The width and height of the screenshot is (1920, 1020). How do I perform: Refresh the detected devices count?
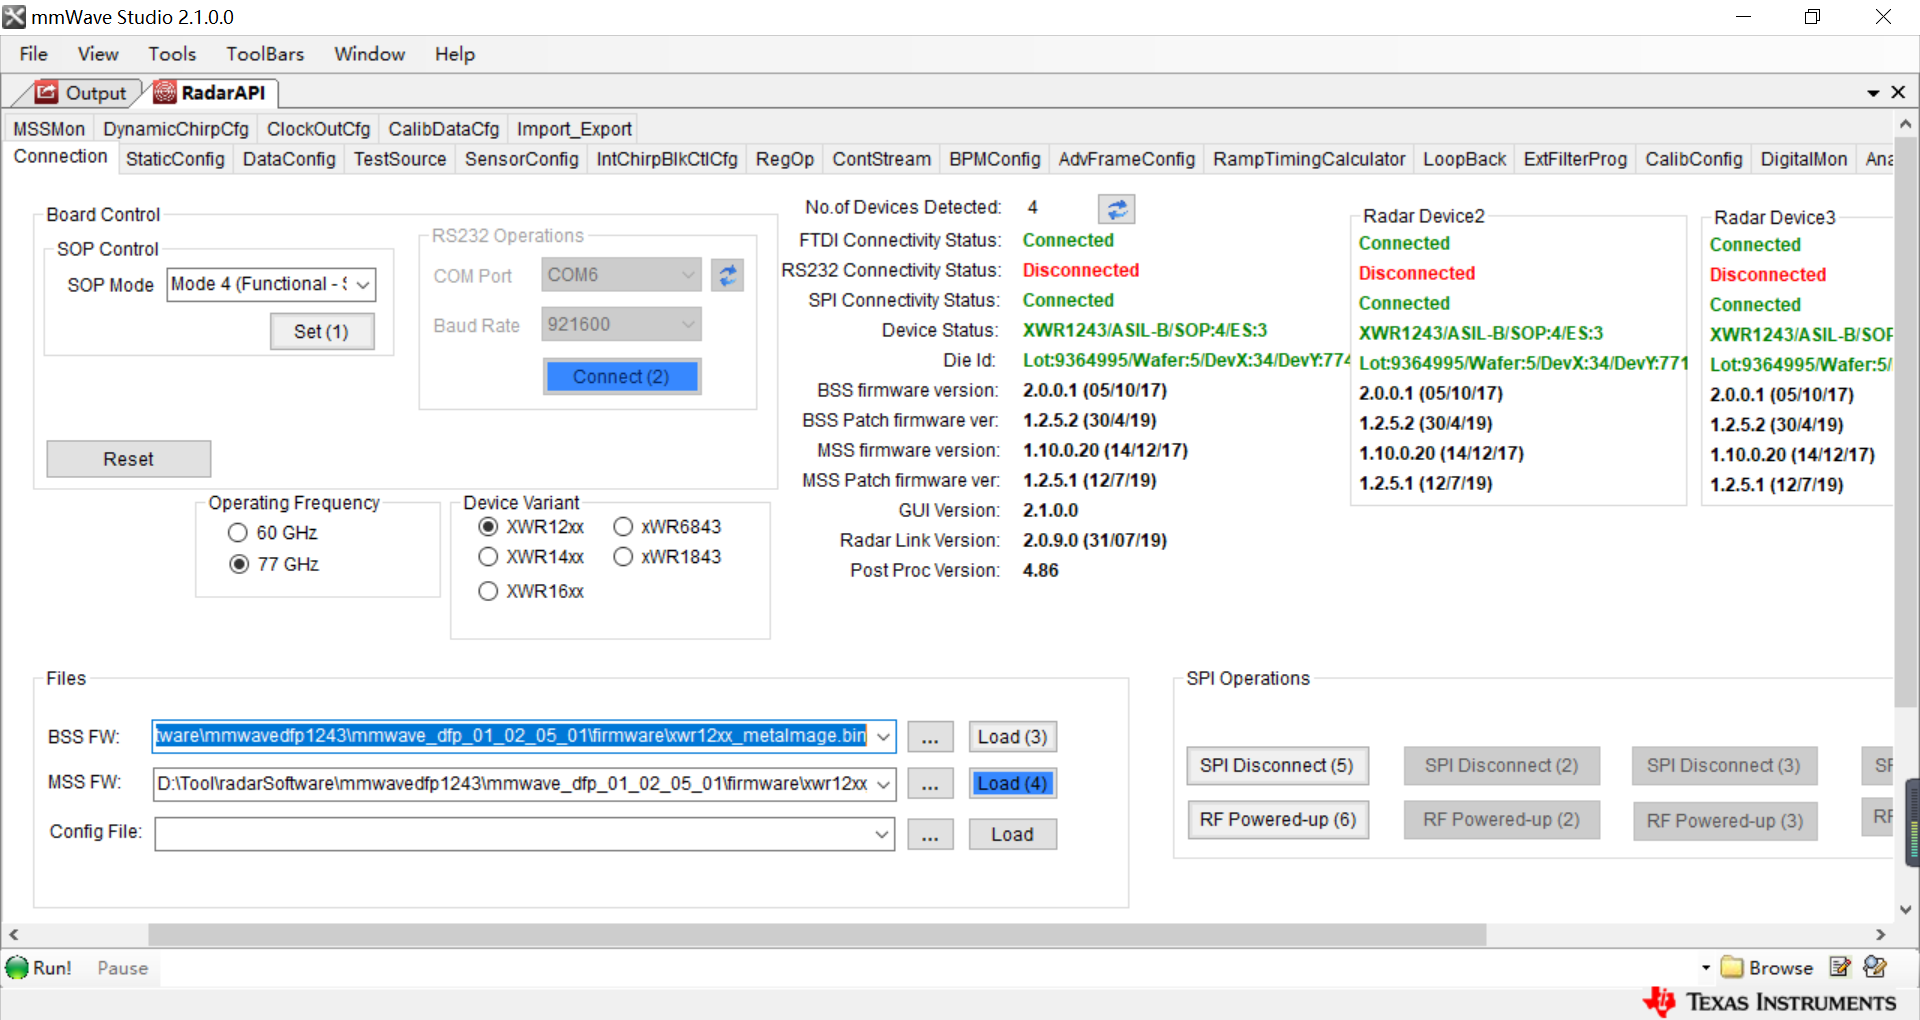pyautogui.click(x=1116, y=209)
